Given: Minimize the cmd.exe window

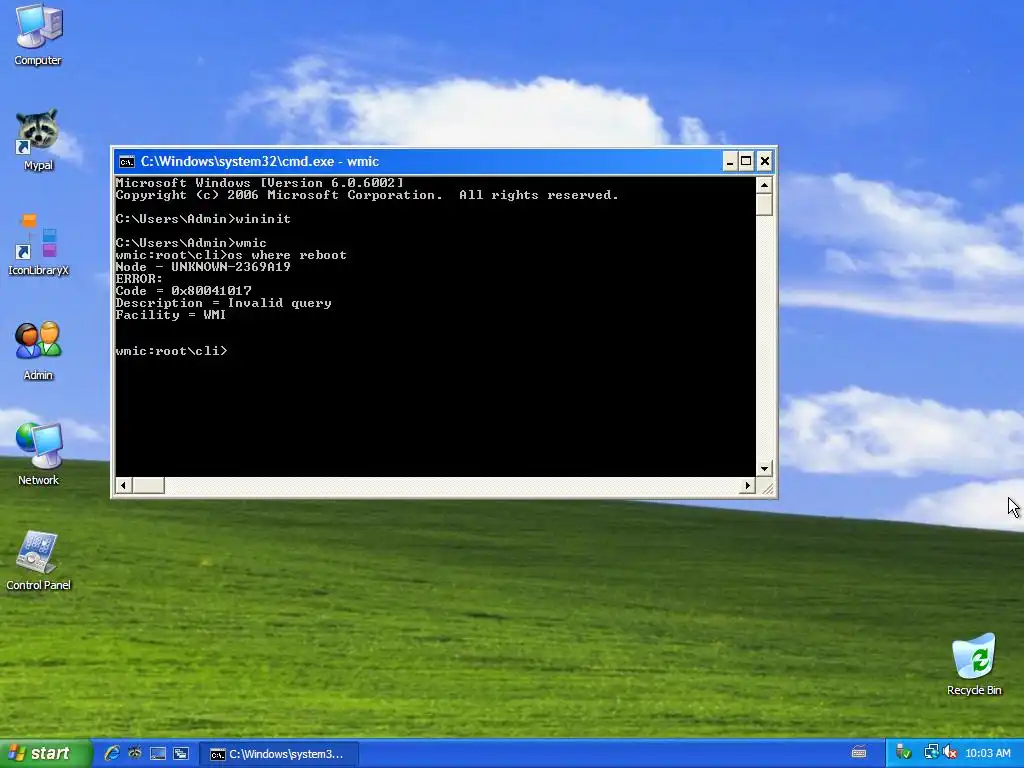Looking at the screenshot, I should coord(730,161).
